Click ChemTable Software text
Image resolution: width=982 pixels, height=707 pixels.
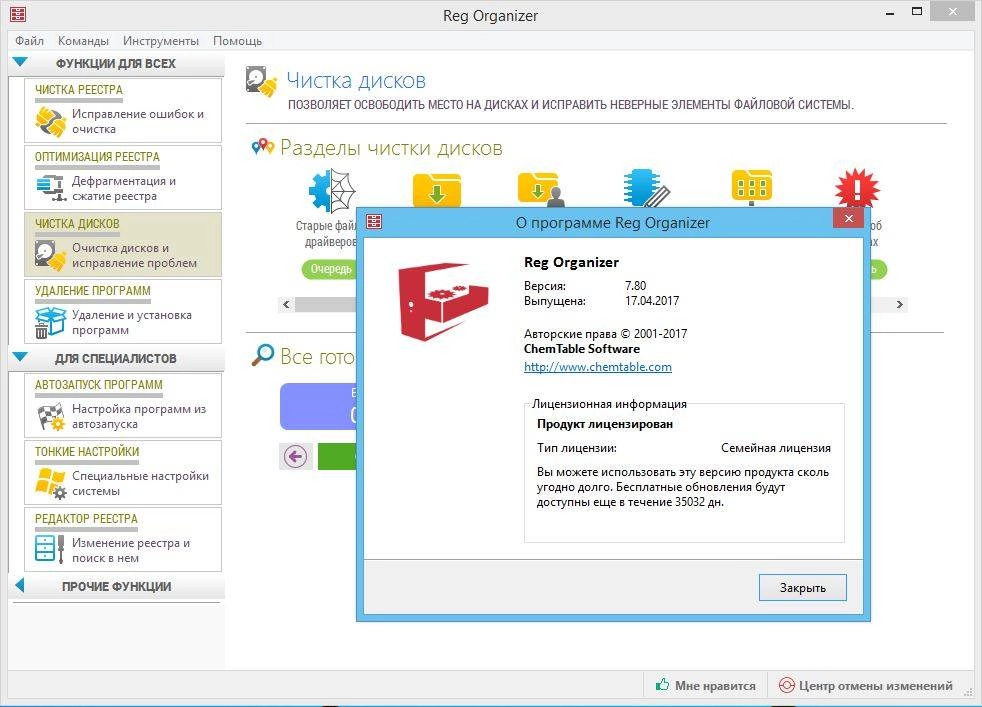point(581,349)
